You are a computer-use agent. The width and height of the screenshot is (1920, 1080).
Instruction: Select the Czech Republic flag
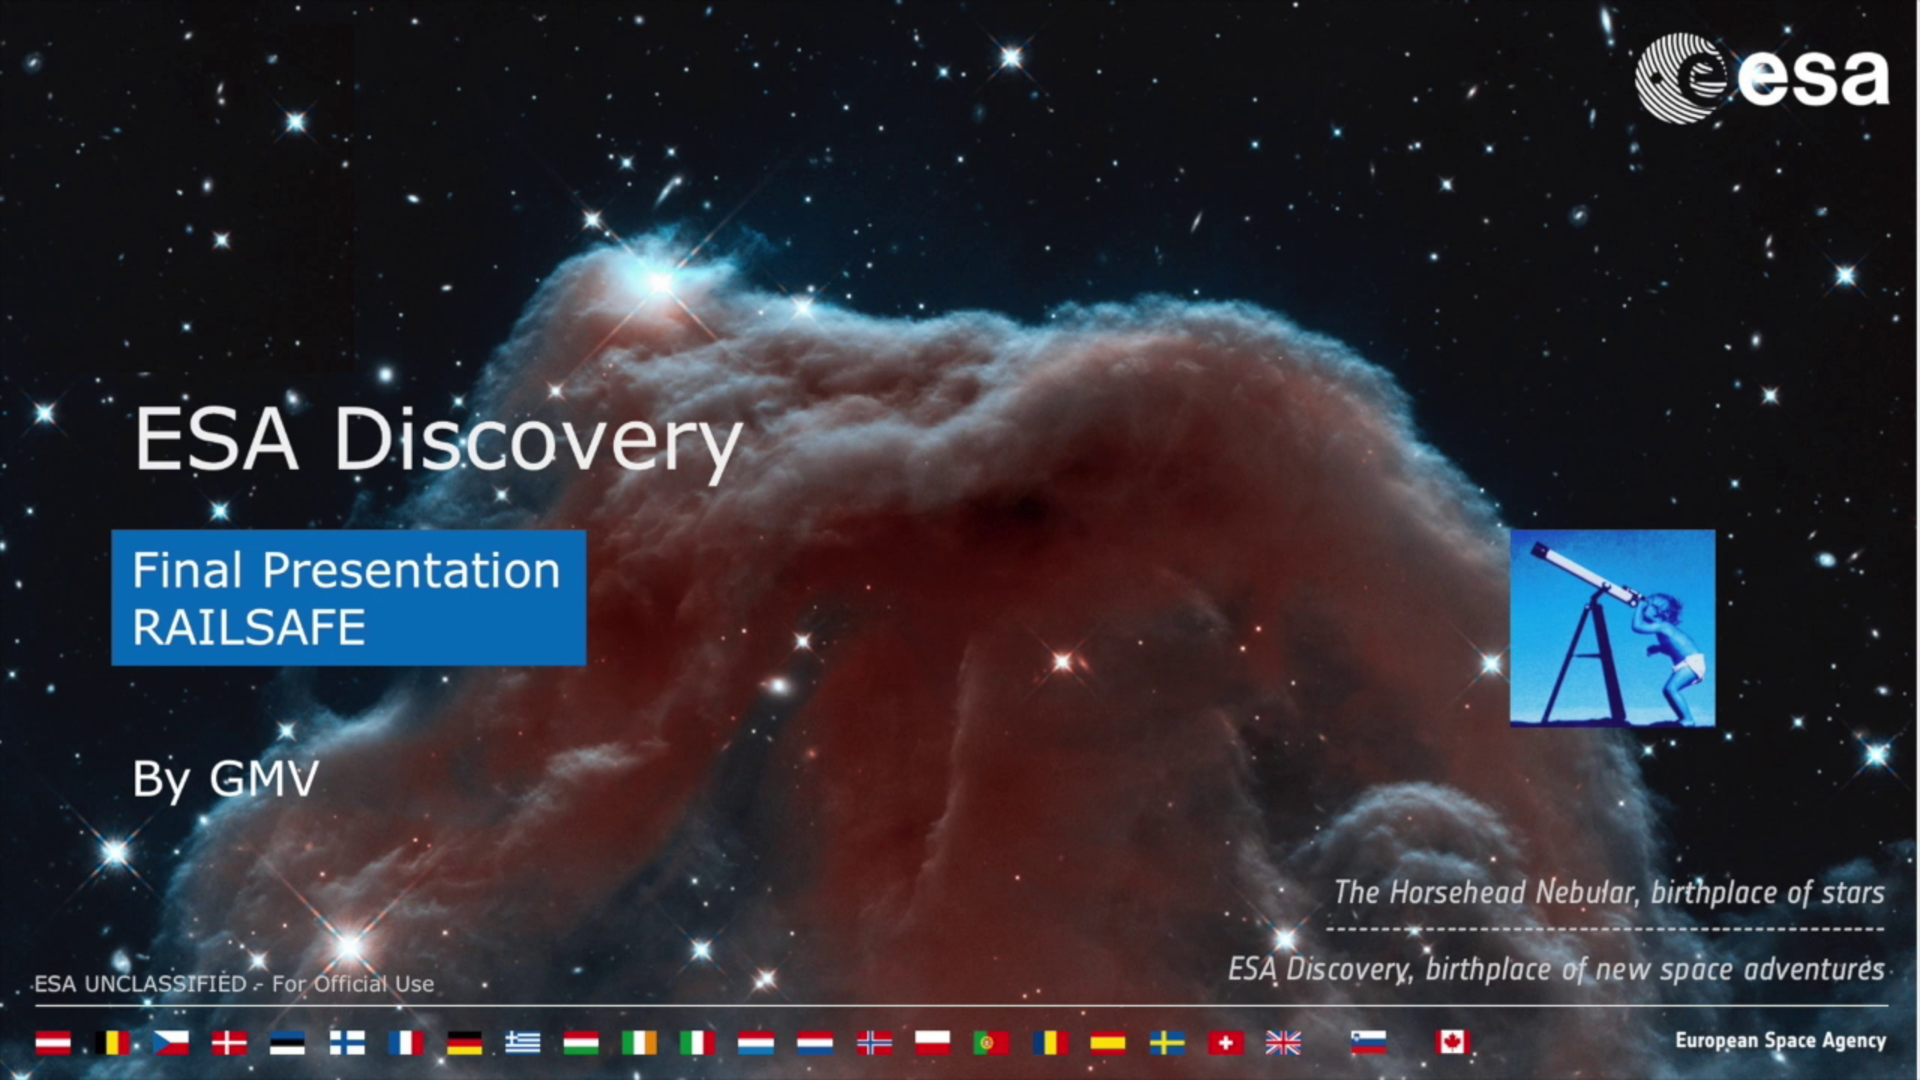pyautogui.click(x=171, y=1043)
